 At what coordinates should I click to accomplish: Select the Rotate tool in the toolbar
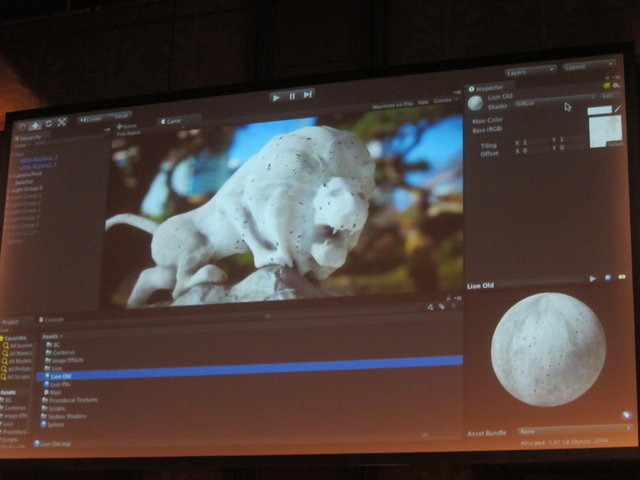(49, 123)
